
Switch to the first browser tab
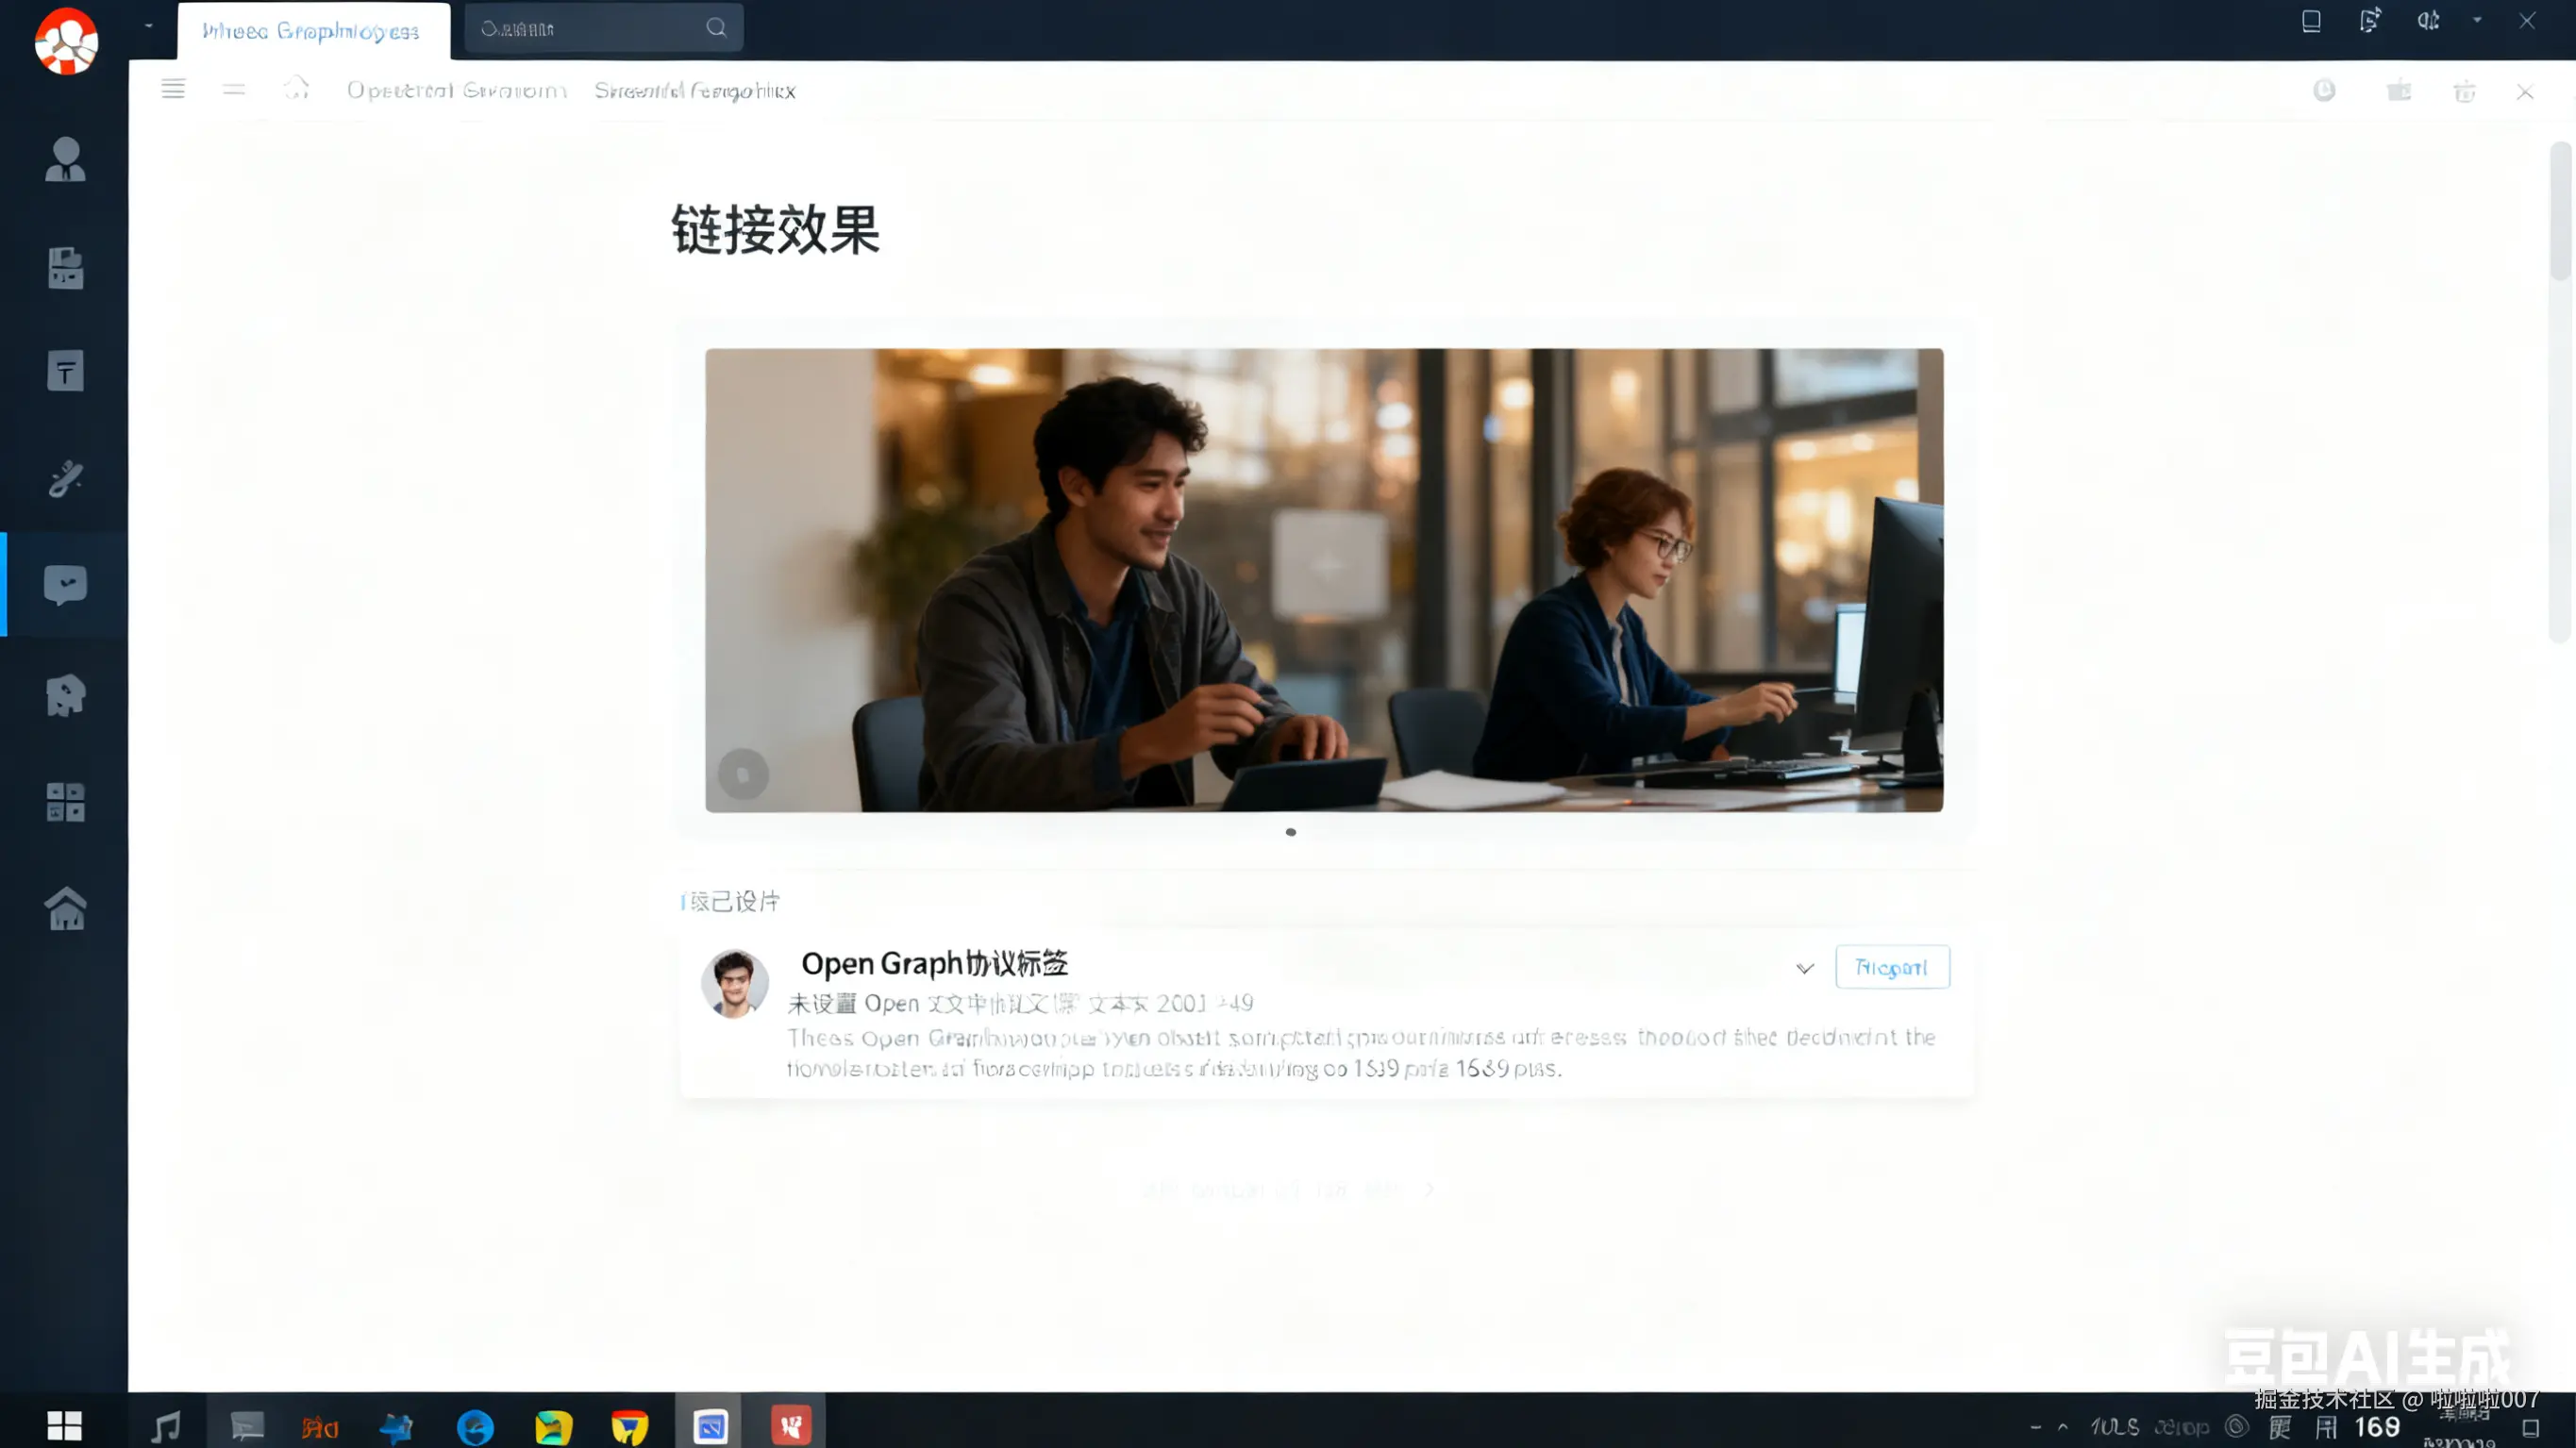point(312,31)
